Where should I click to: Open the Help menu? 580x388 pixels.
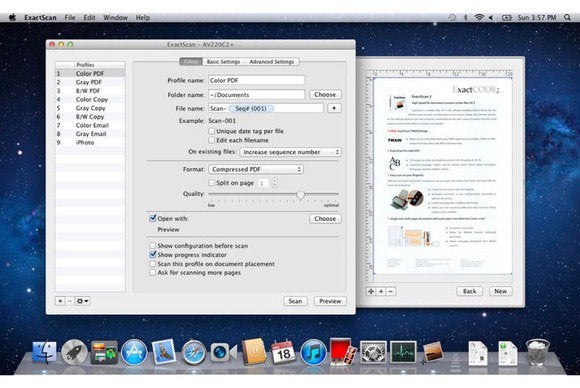pyautogui.click(x=142, y=17)
